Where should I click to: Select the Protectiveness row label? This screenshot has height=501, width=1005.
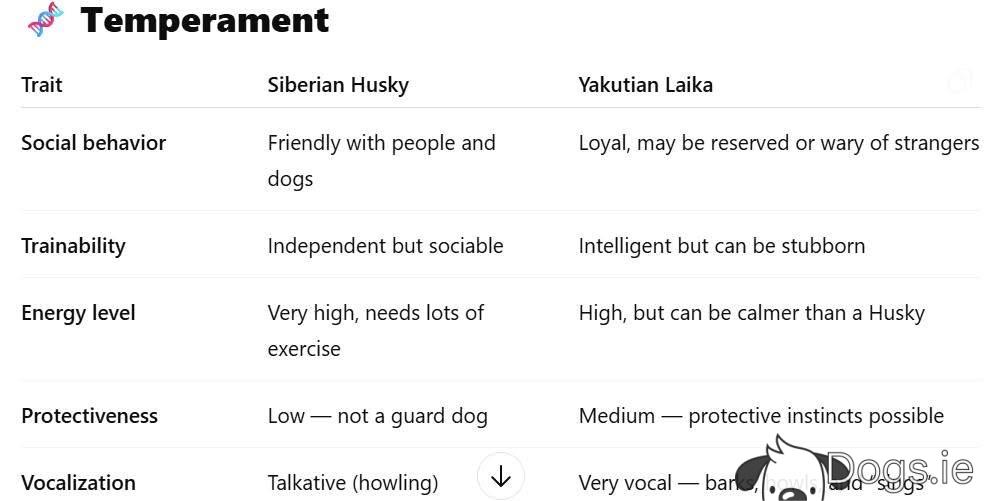(x=89, y=416)
